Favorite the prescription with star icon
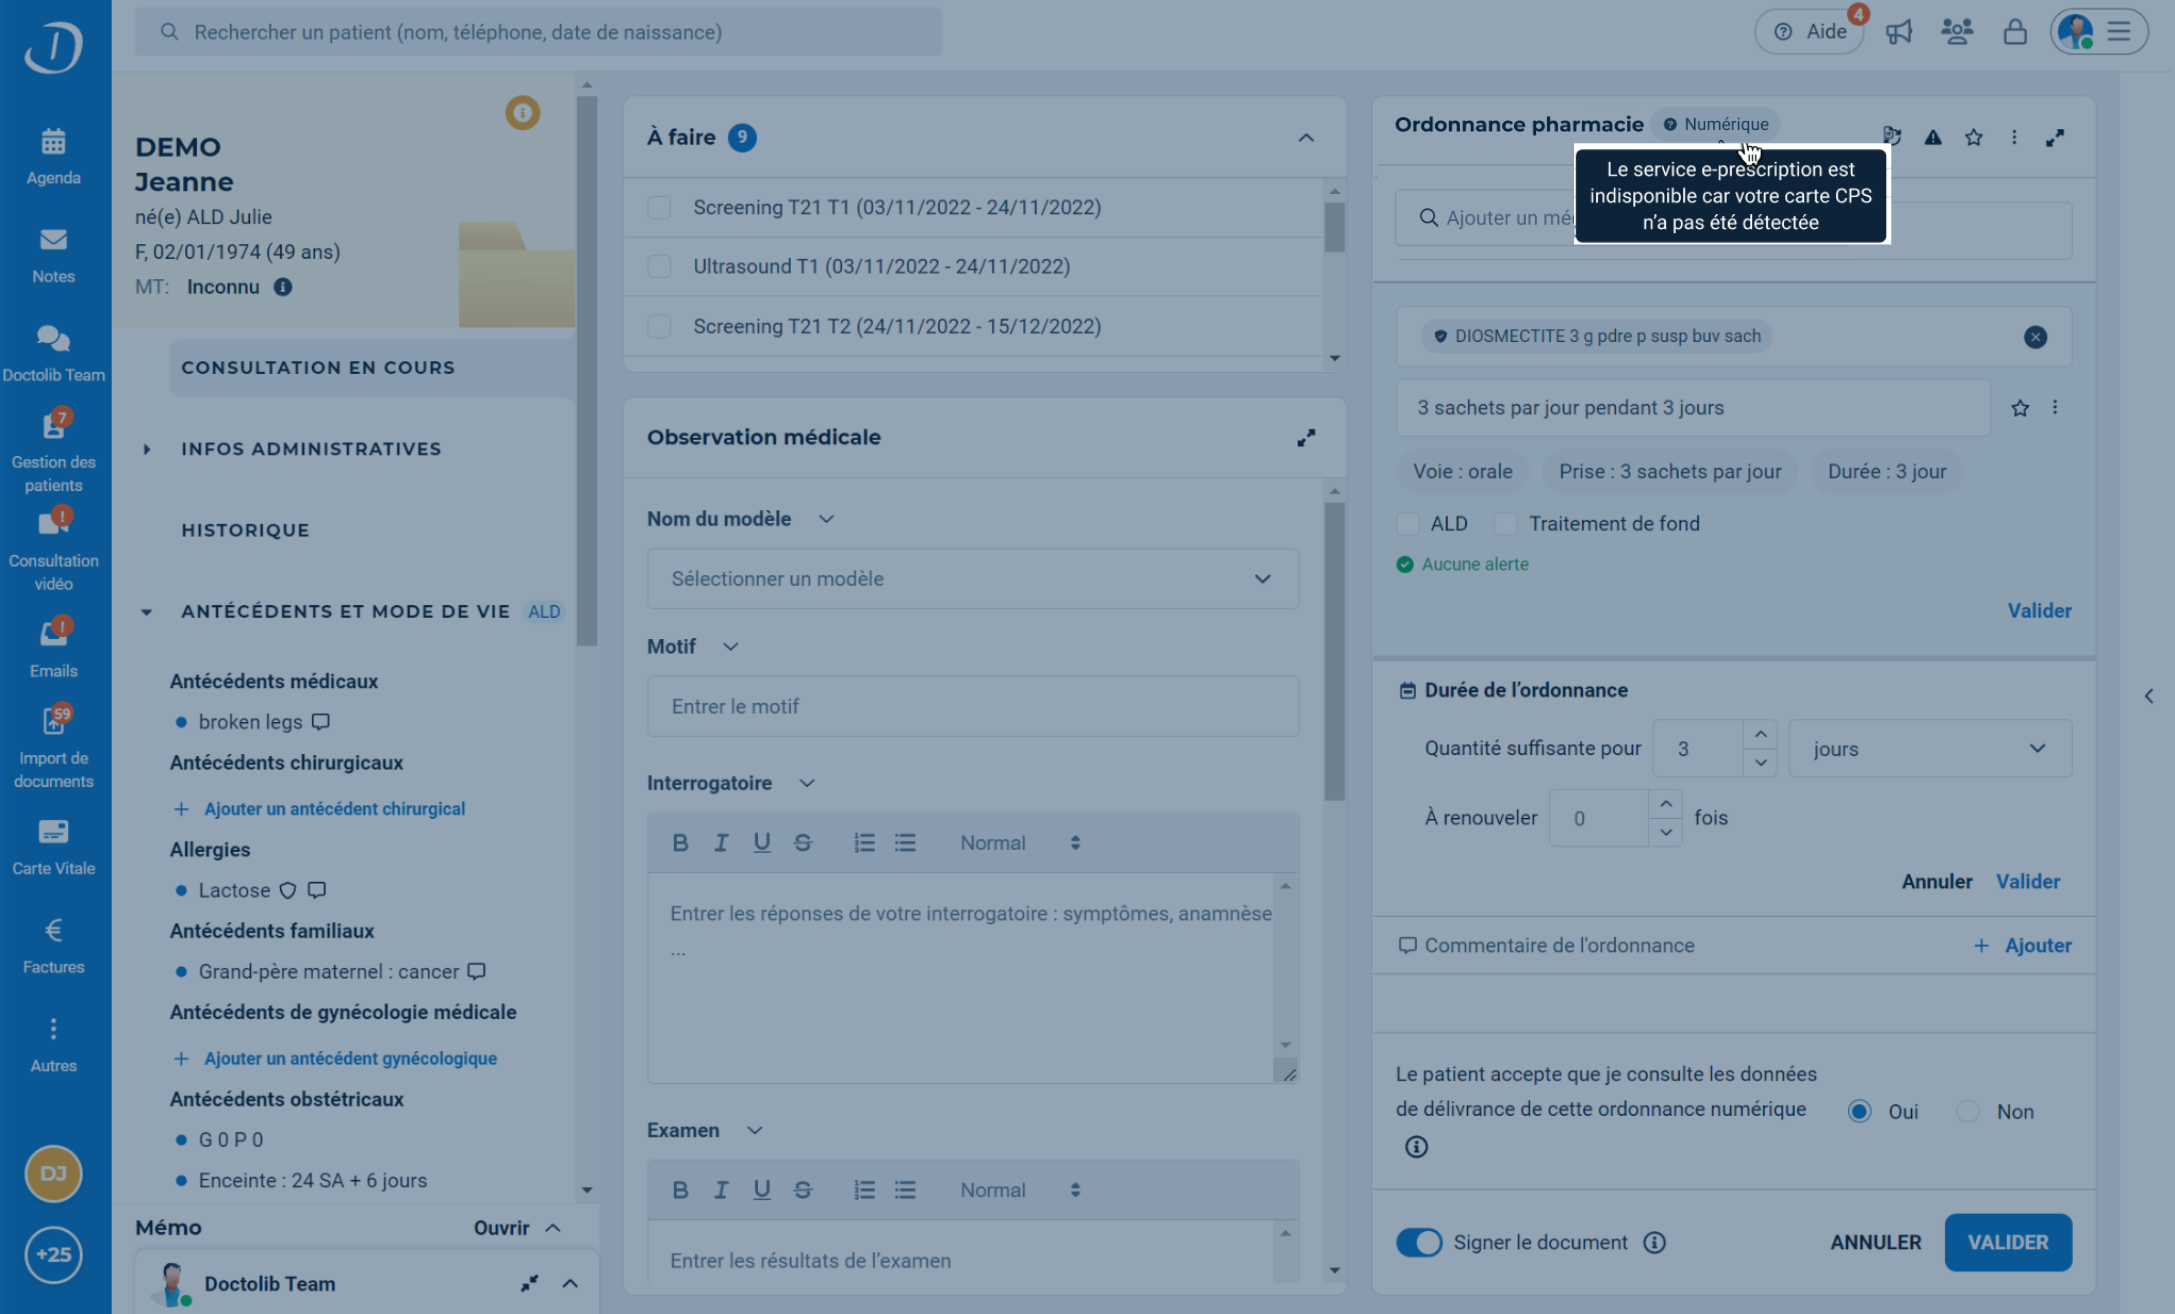 (x=1973, y=138)
